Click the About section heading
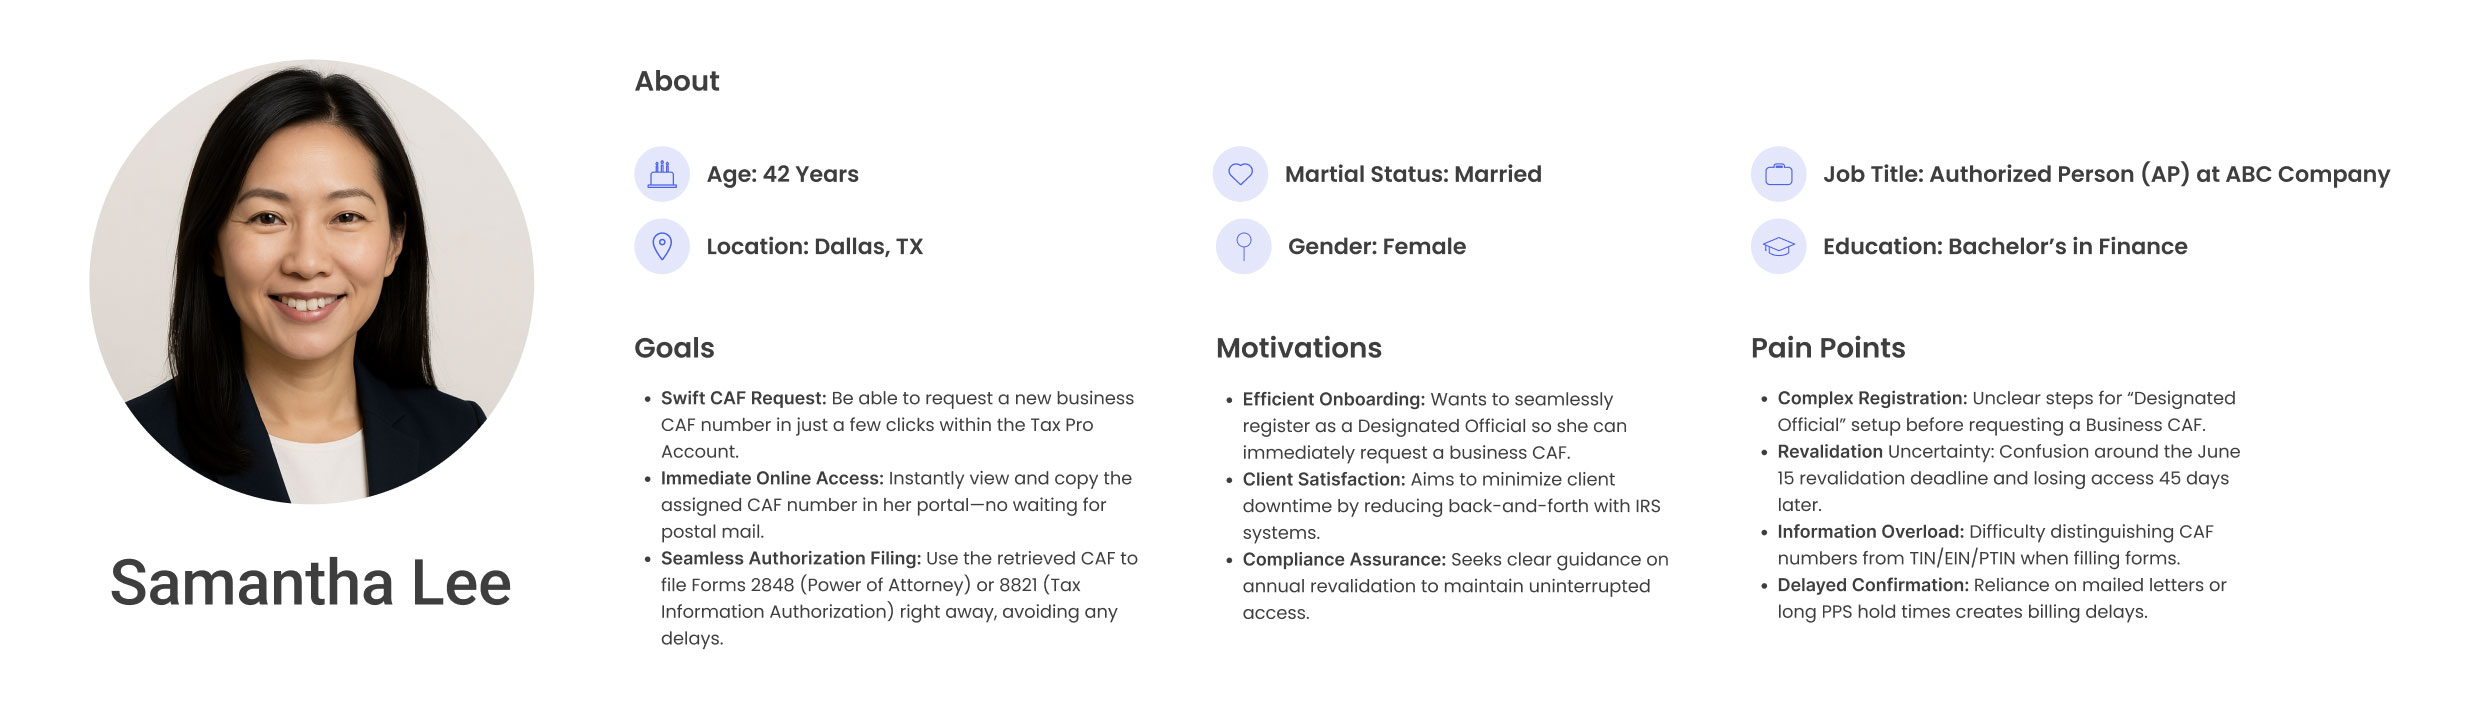Image resolution: width=2482 pixels, height=702 pixels. coord(677,81)
